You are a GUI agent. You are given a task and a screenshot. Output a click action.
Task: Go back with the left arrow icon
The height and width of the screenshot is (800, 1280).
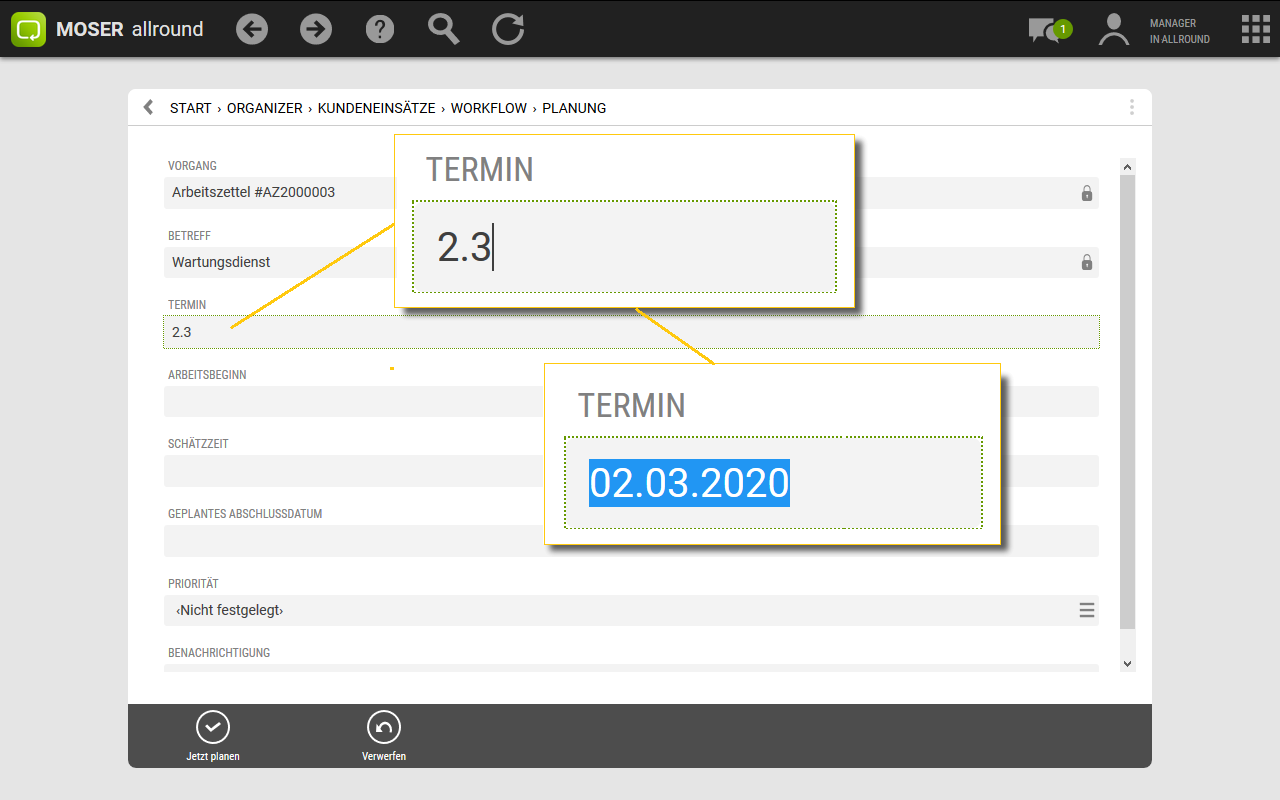click(x=252, y=29)
